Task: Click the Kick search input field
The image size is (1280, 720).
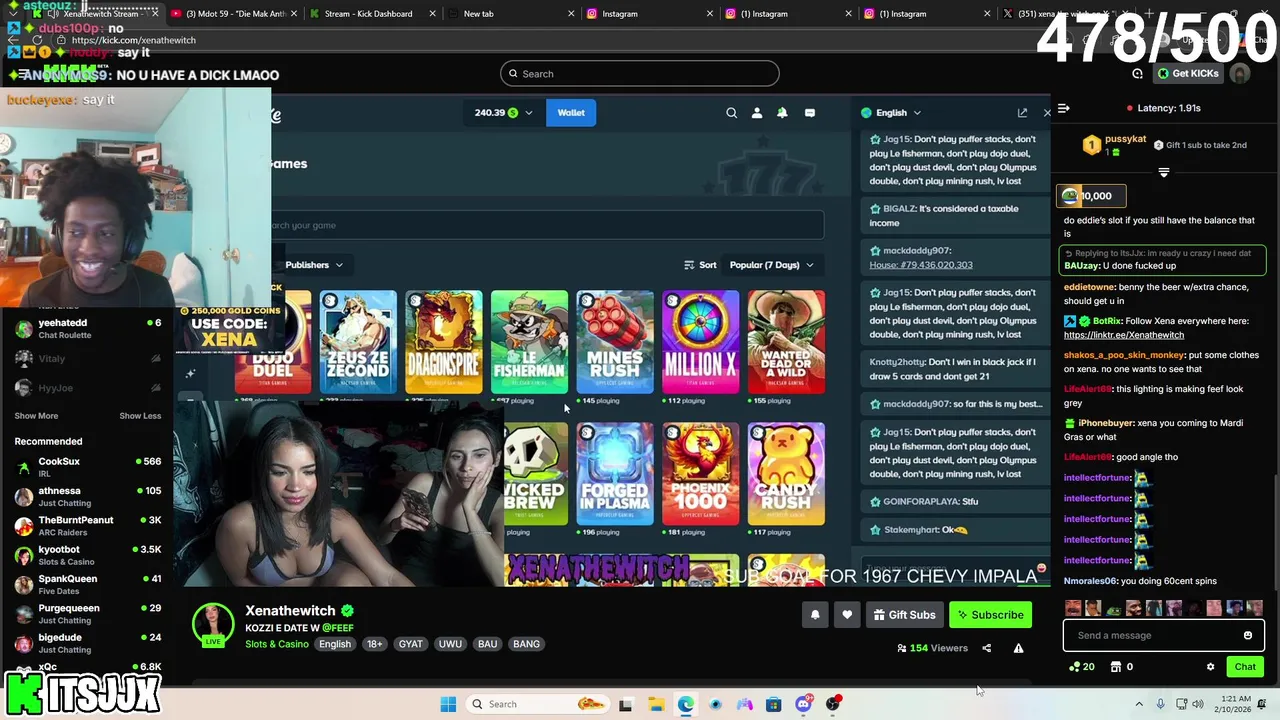Action: pyautogui.click(x=640, y=73)
